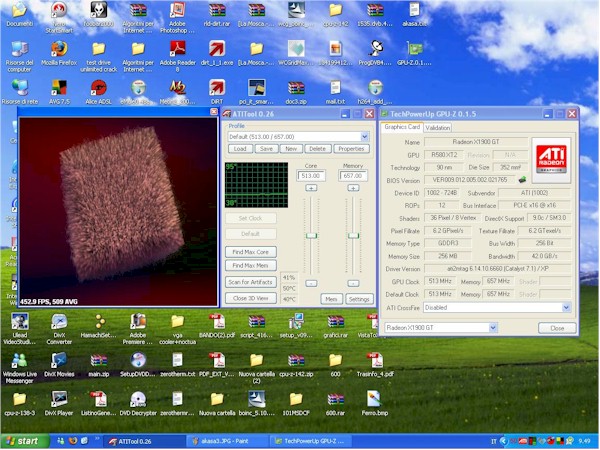600x450 pixels.
Task: Open the Windows Live Messenger desktop icon
Action: tap(19, 359)
